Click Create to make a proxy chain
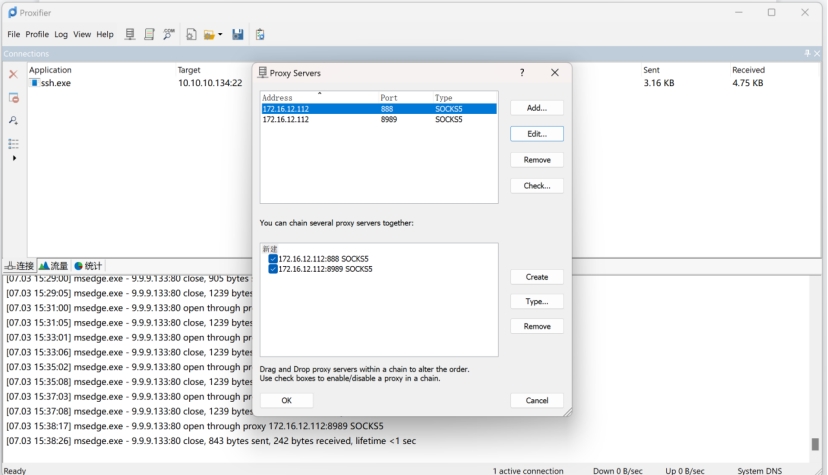 pyautogui.click(x=537, y=277)
